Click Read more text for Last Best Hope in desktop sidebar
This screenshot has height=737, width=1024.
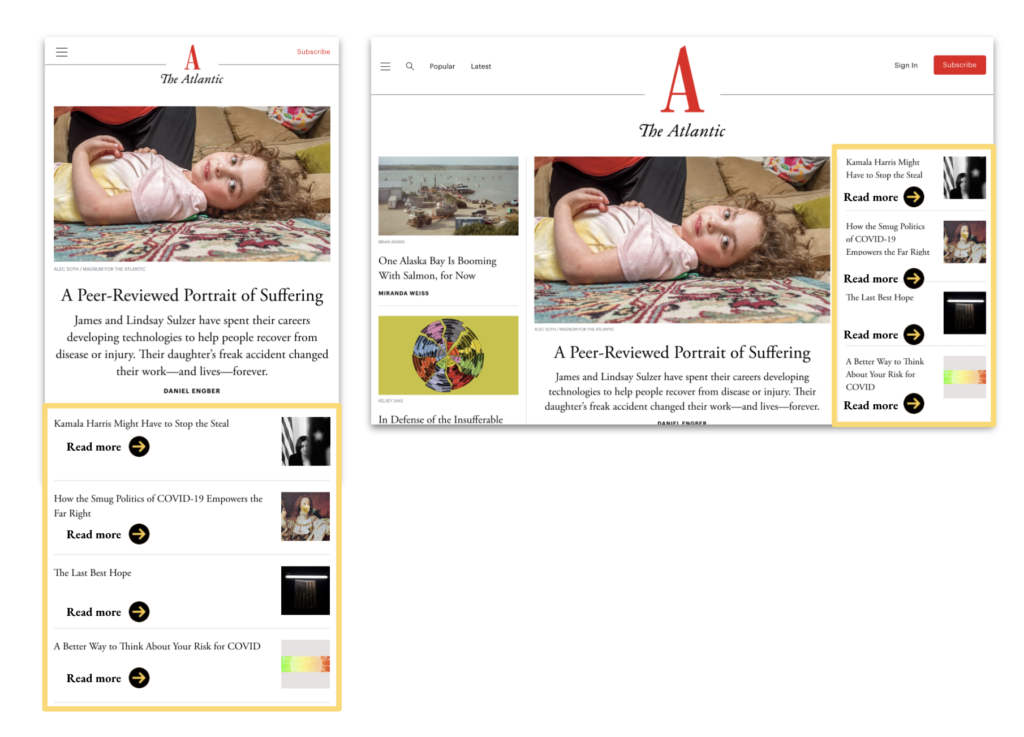tap(871, 335)
